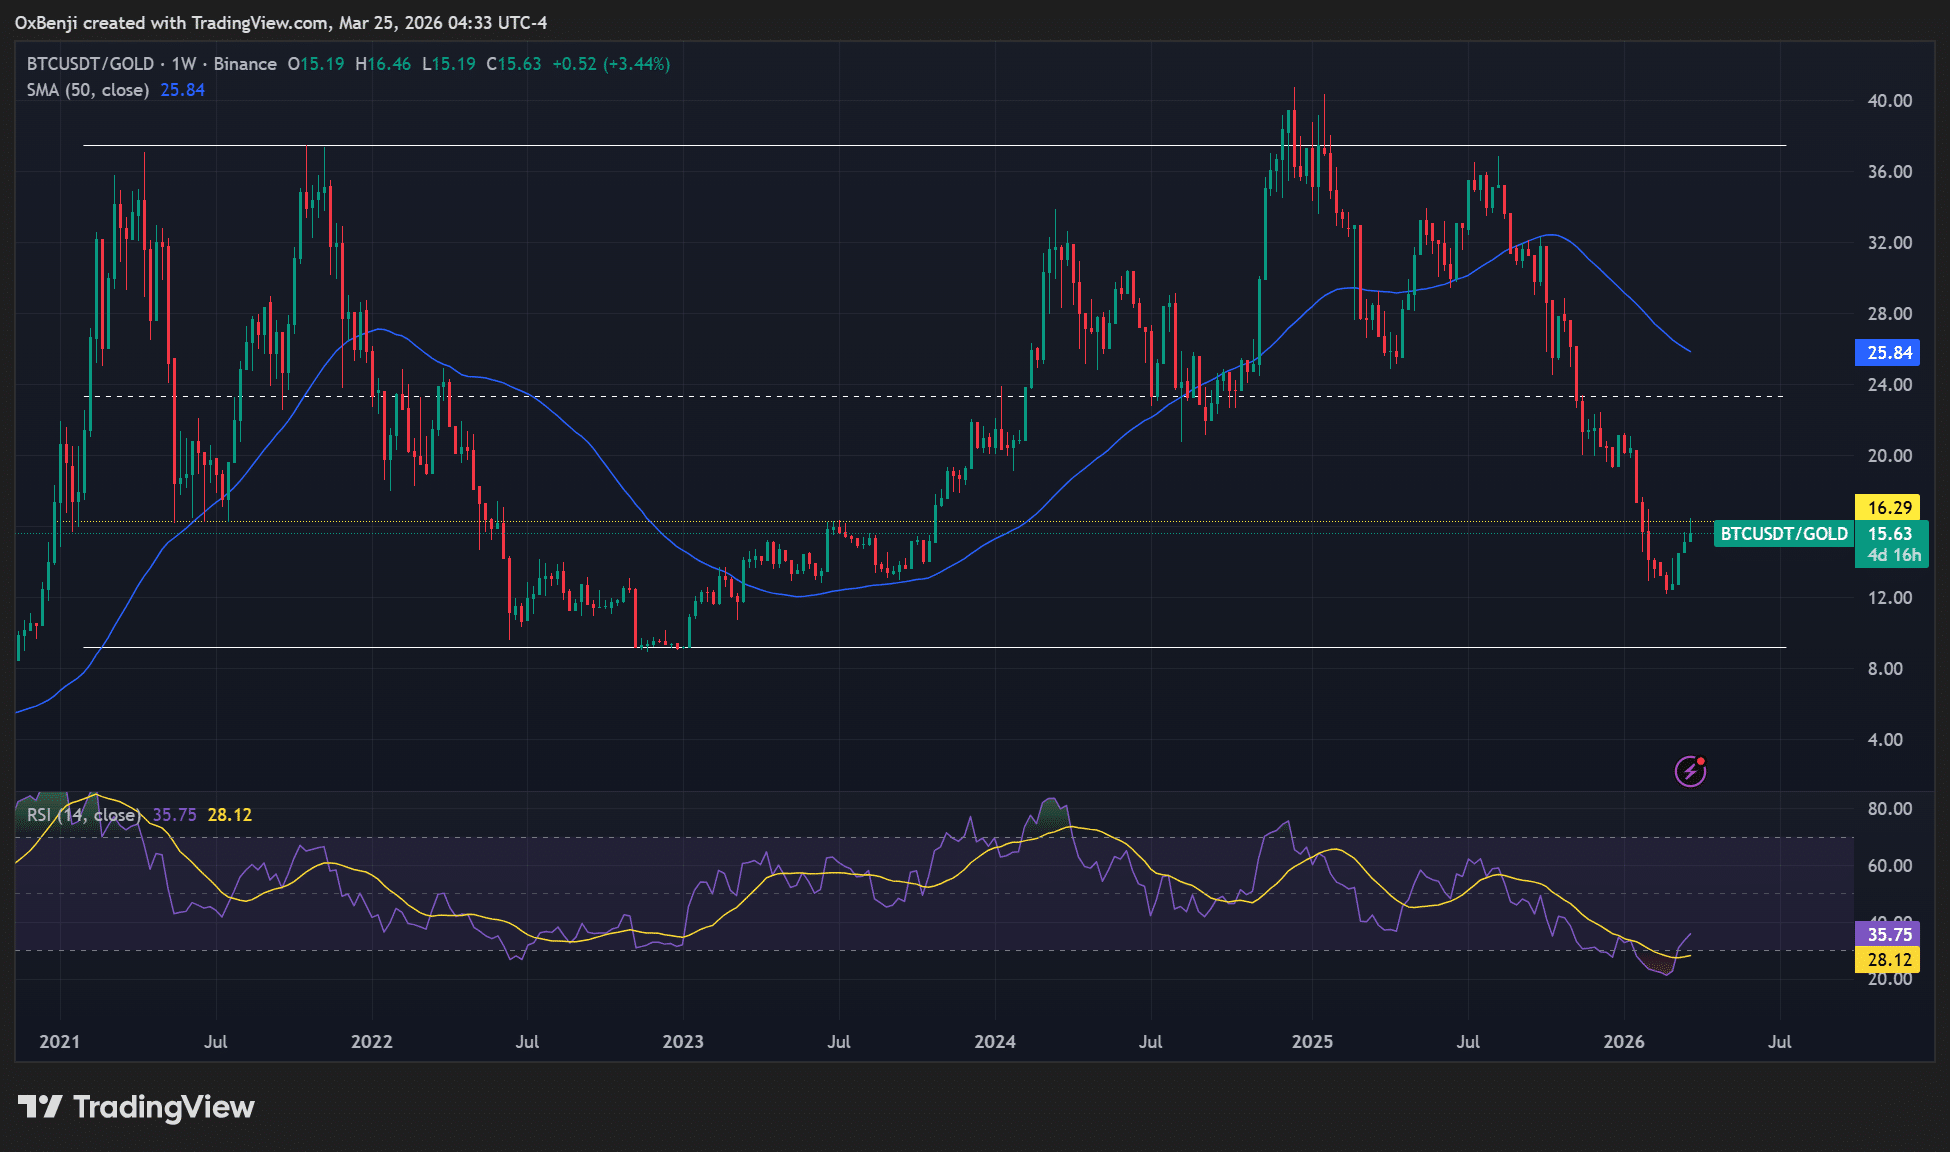The image size is (1950, 1152).
Task: Click the green BTCUSDT/GOLD price line label
Action: pyautogui.click(x=1783, y=534)
